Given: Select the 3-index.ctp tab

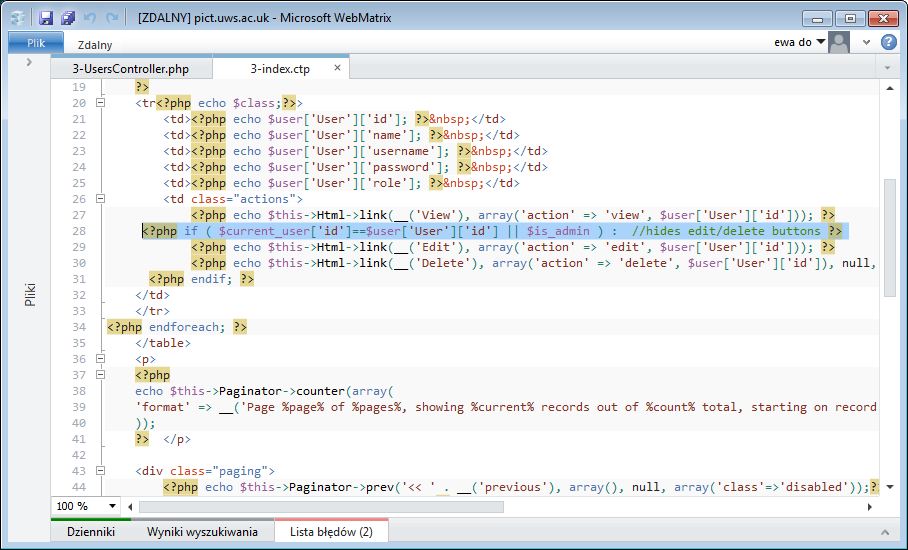Looking at the screenshot, I should pyautogui.click(x=280, y=68).
